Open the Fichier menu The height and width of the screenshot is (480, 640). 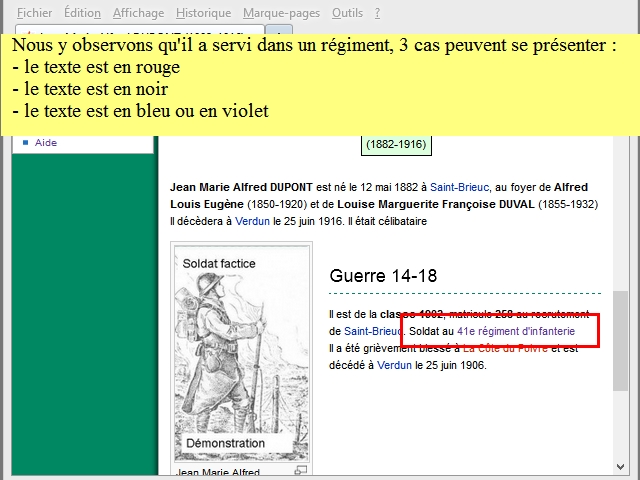coord(34,13)
